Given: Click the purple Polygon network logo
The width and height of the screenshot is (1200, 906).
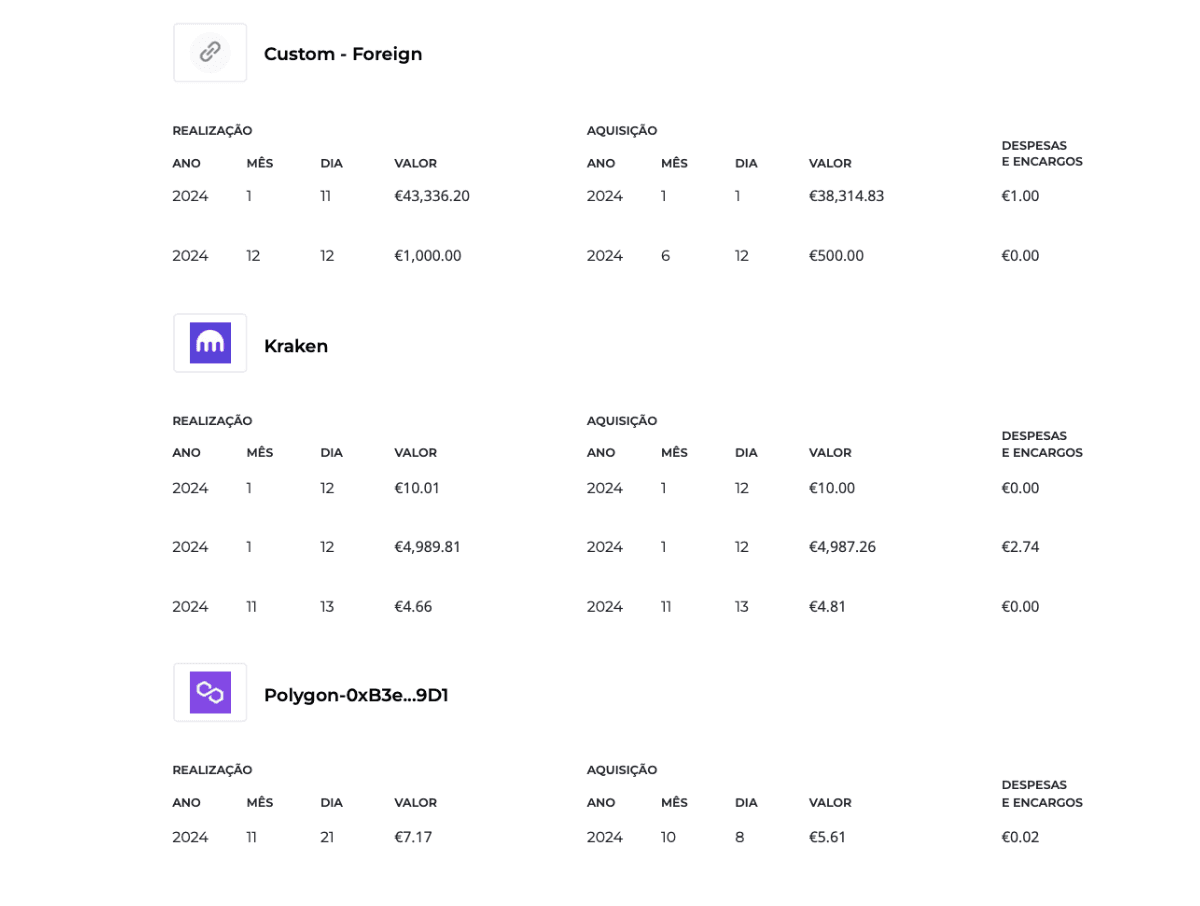Looking at the screenshot, I should [x=210, y=692].
